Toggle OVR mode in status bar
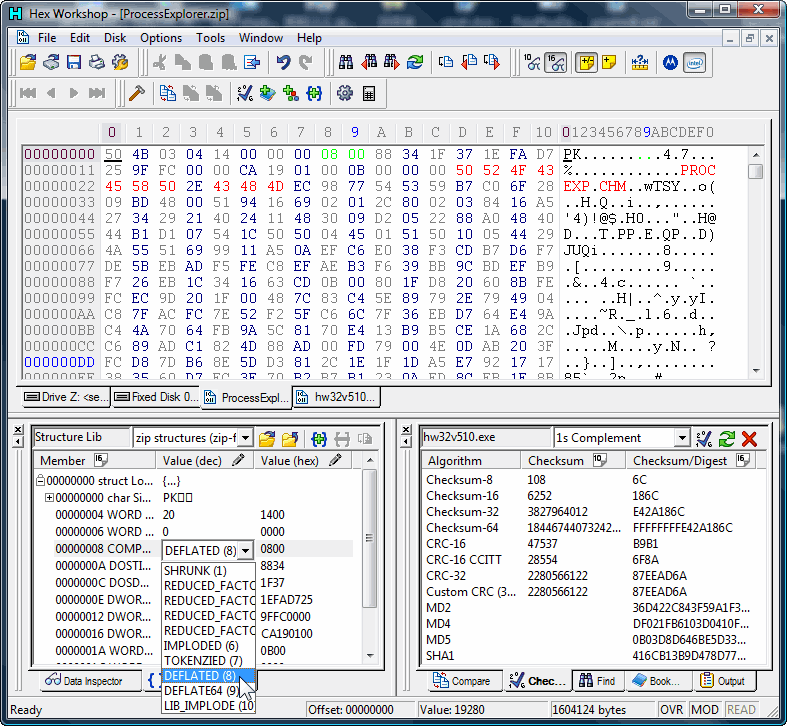Viewport: 787px width, 726px height. tap(672, 709)
